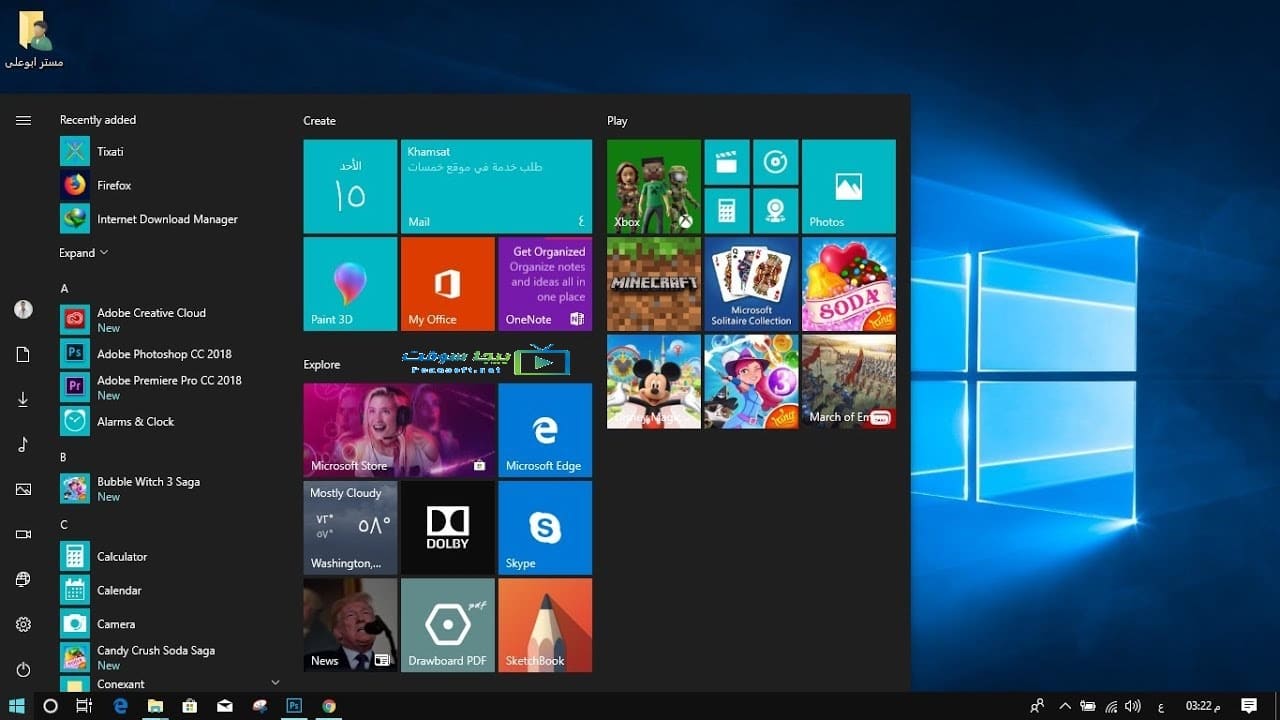Click the Explore group heading
Screen dimensions: 1280x720
point(322,364)
